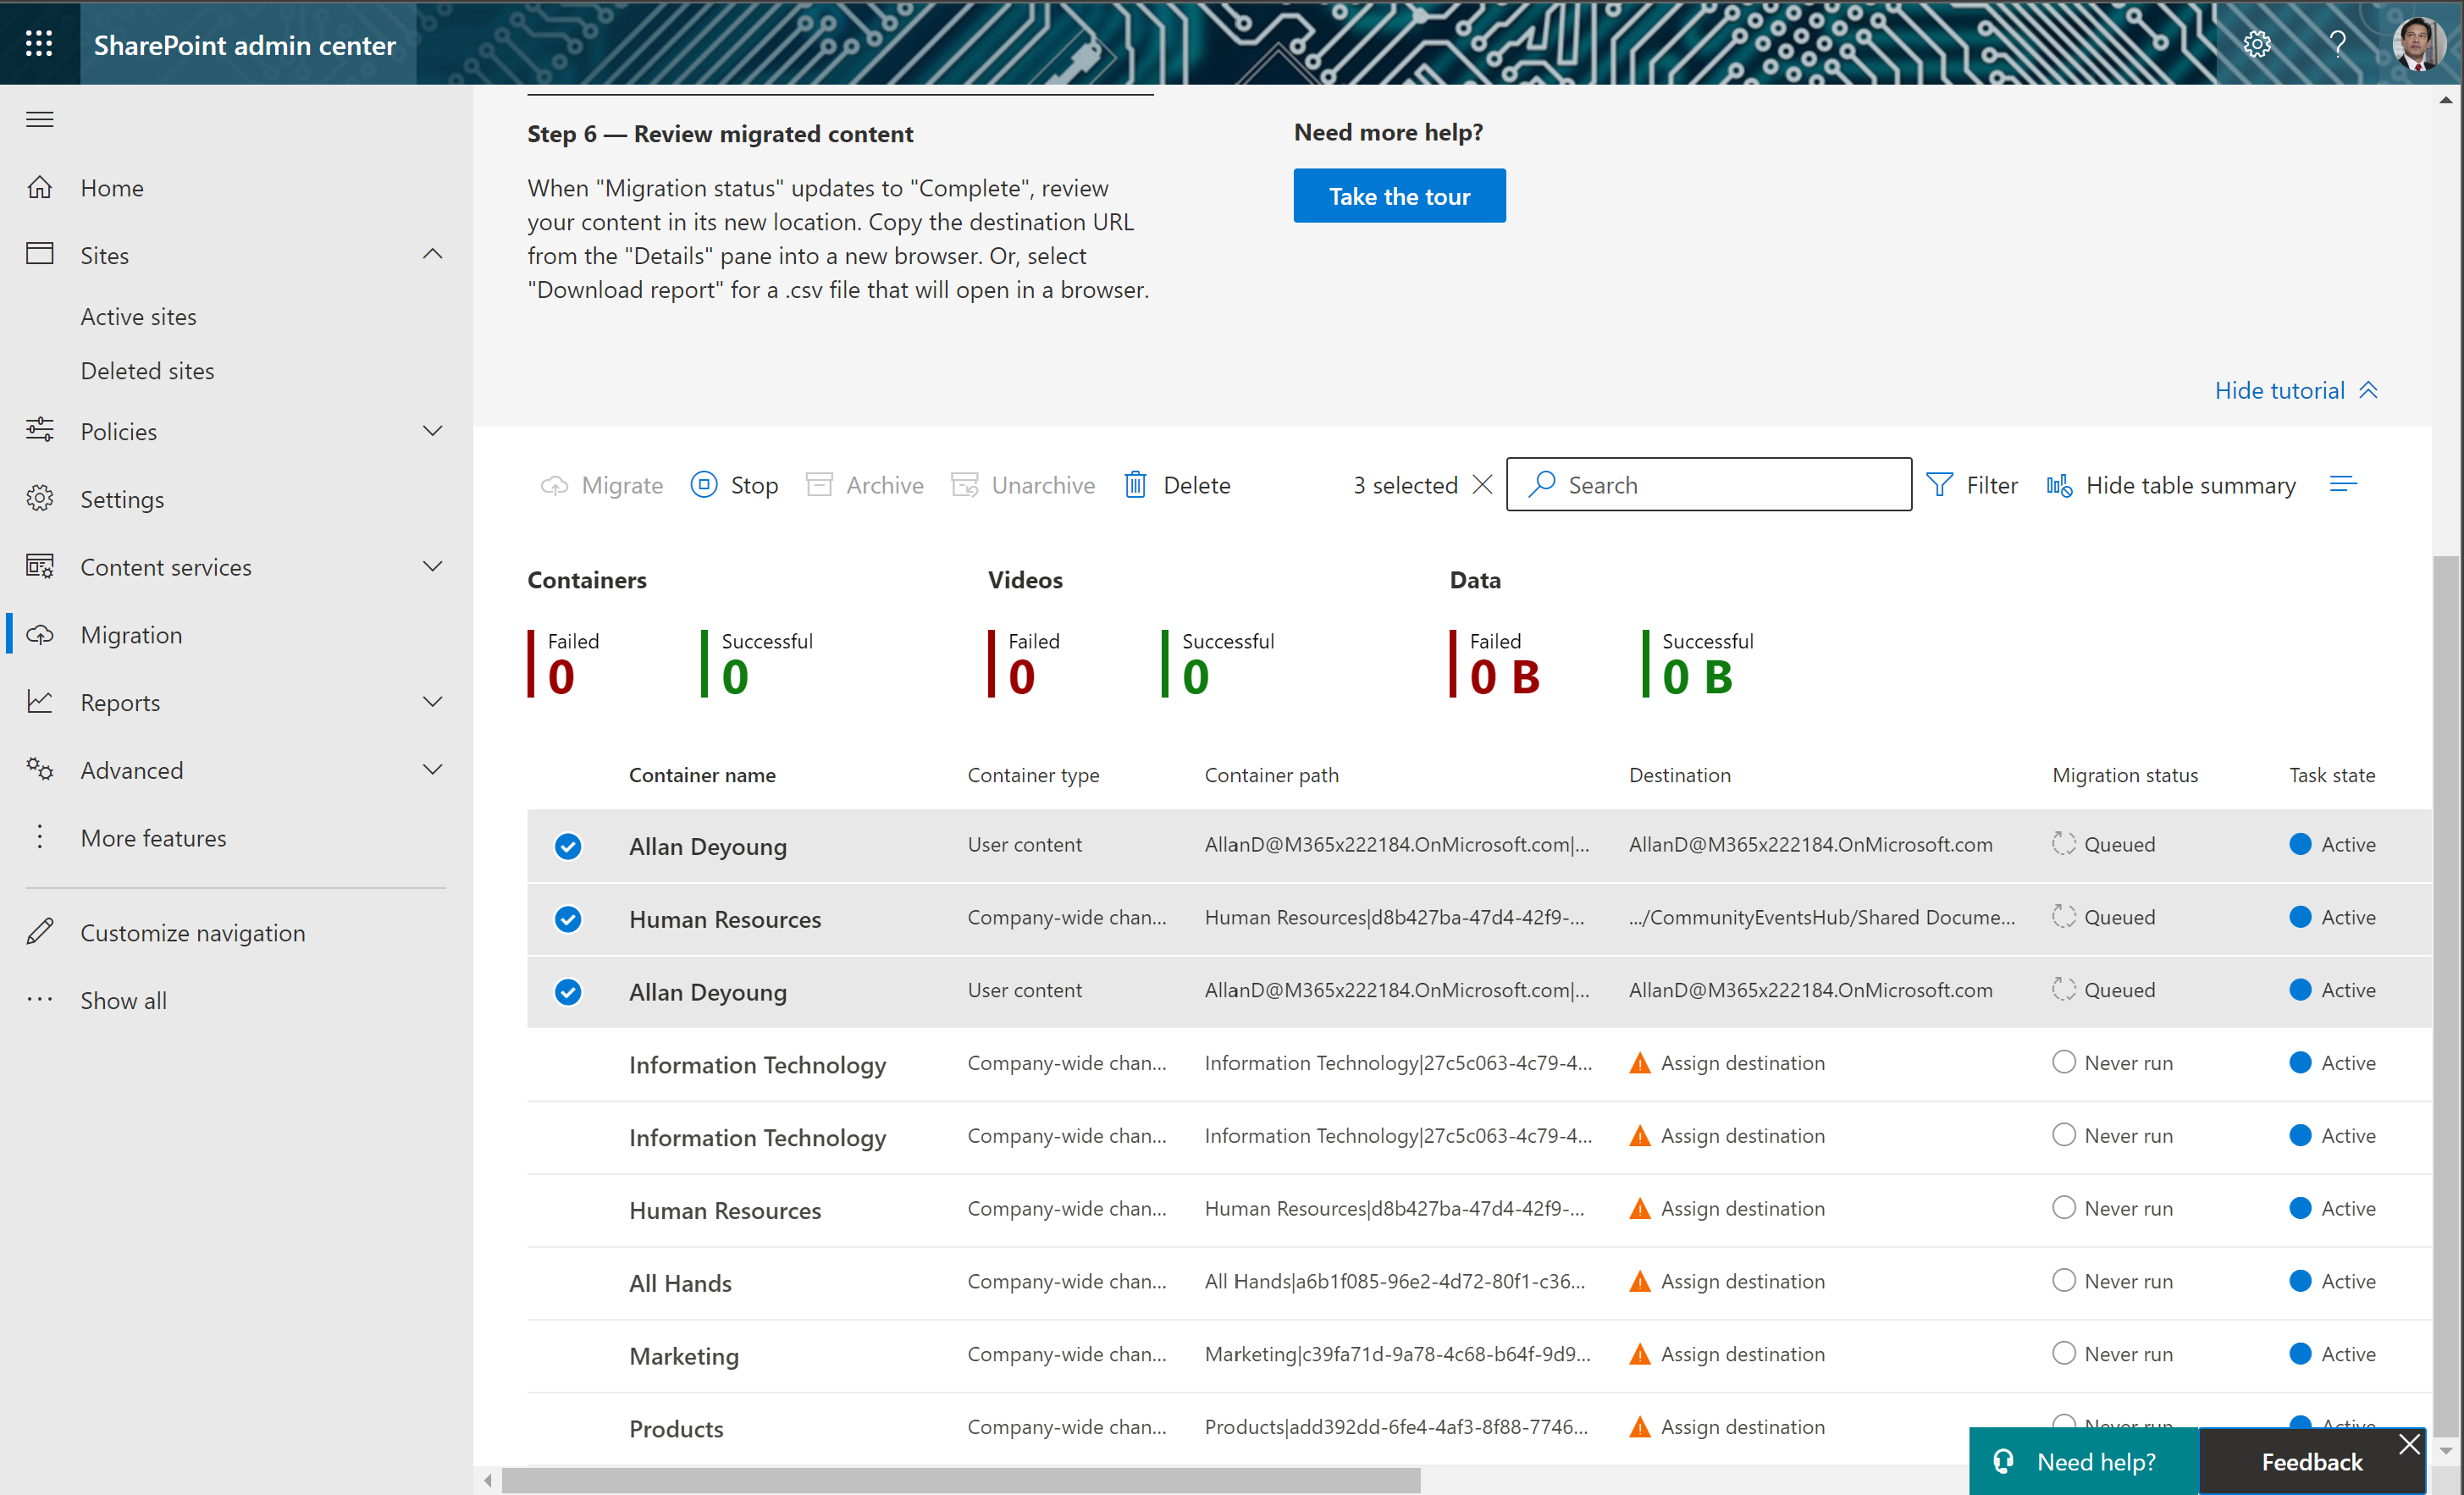Uncheck the Human Resources queued row
The width and height of the screenshot is (2464, 1495).
568,919
